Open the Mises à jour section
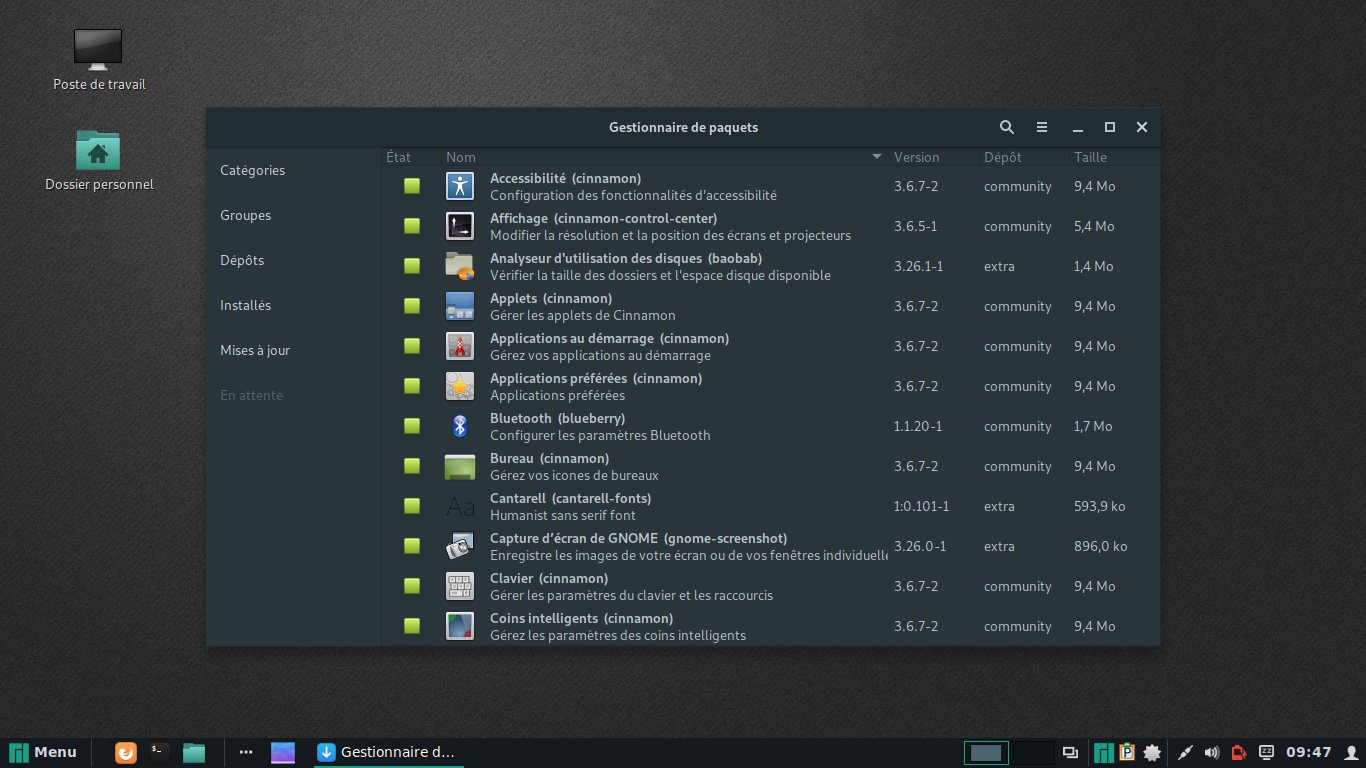Image resolution: width=1366 pixels, height=768 pixels. [x=255, y=350]
